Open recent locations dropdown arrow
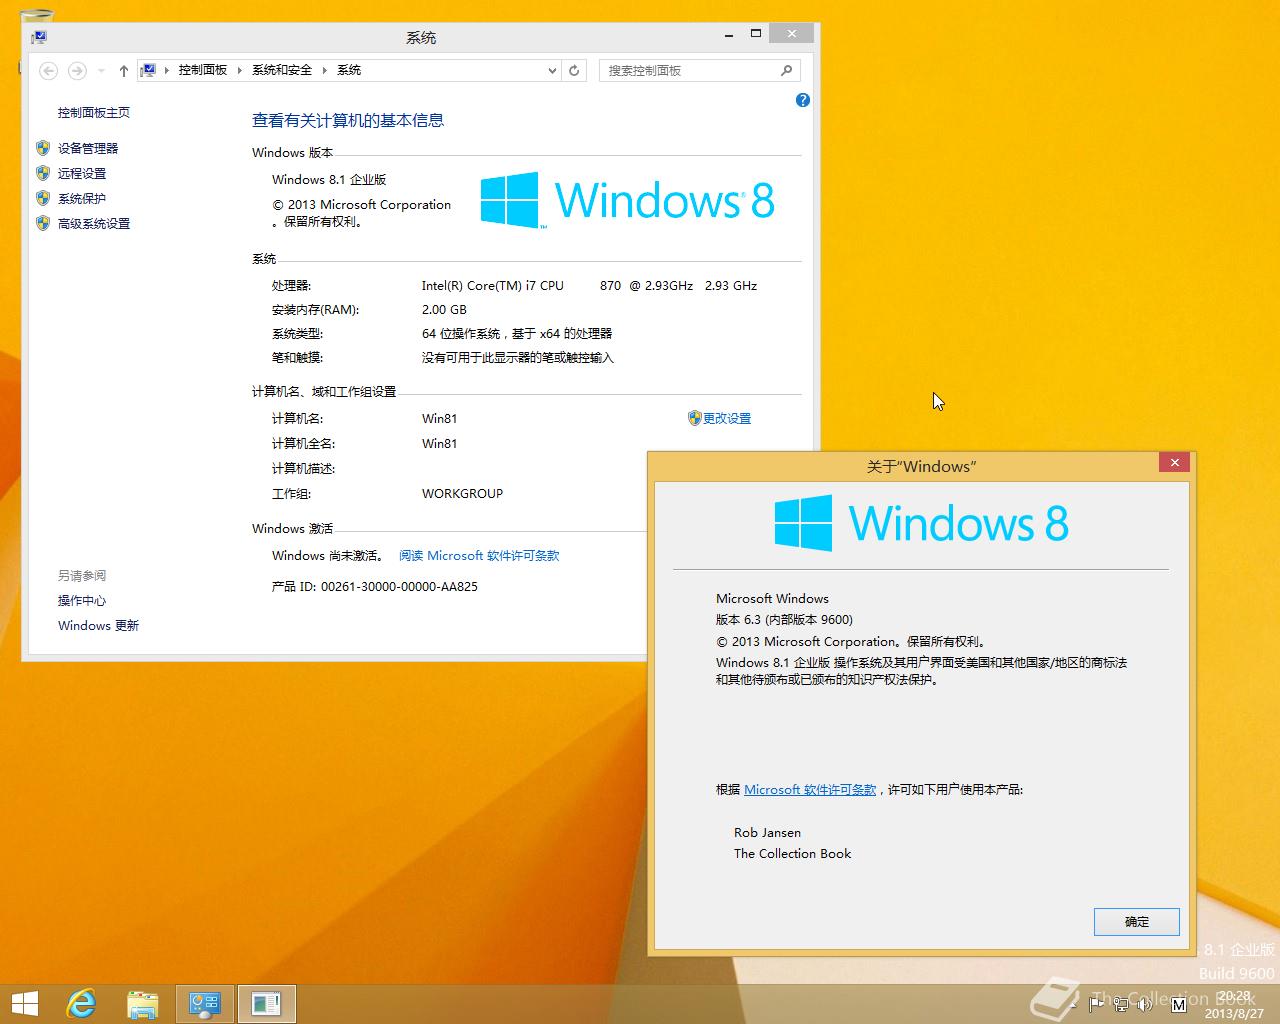 (x=101, y=71)
